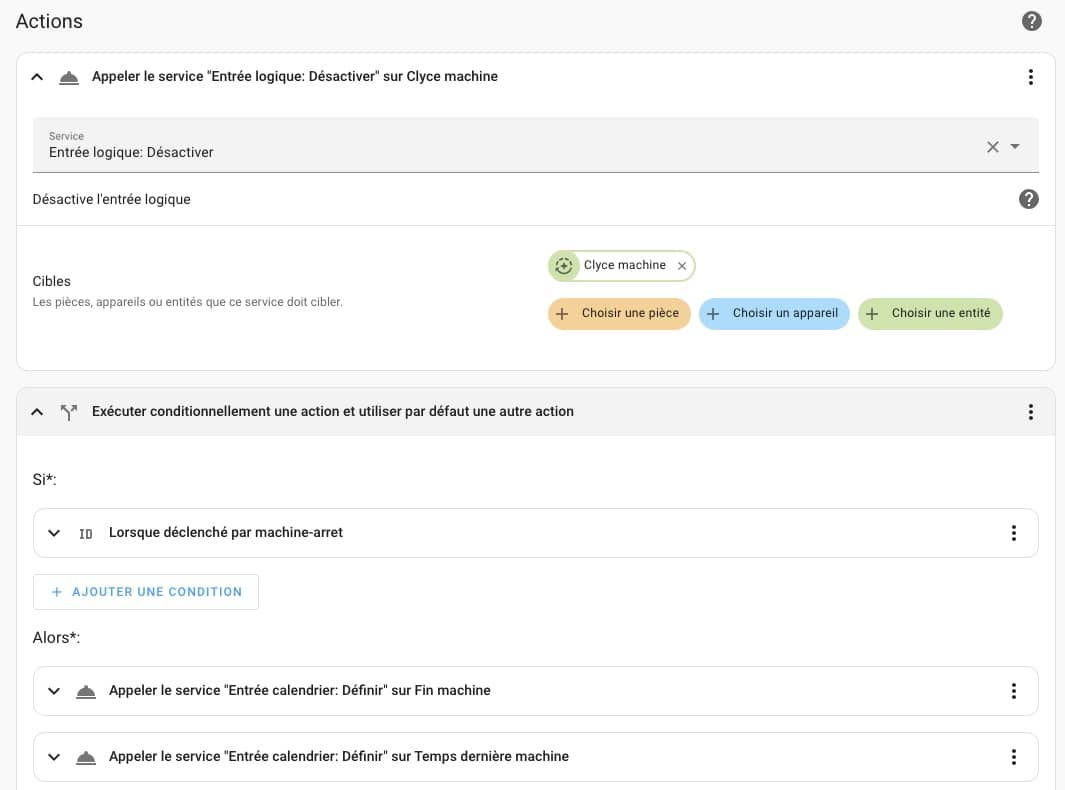
Task: Open three-dot menu for Temps dernière machine
Action: point(1013,757)
